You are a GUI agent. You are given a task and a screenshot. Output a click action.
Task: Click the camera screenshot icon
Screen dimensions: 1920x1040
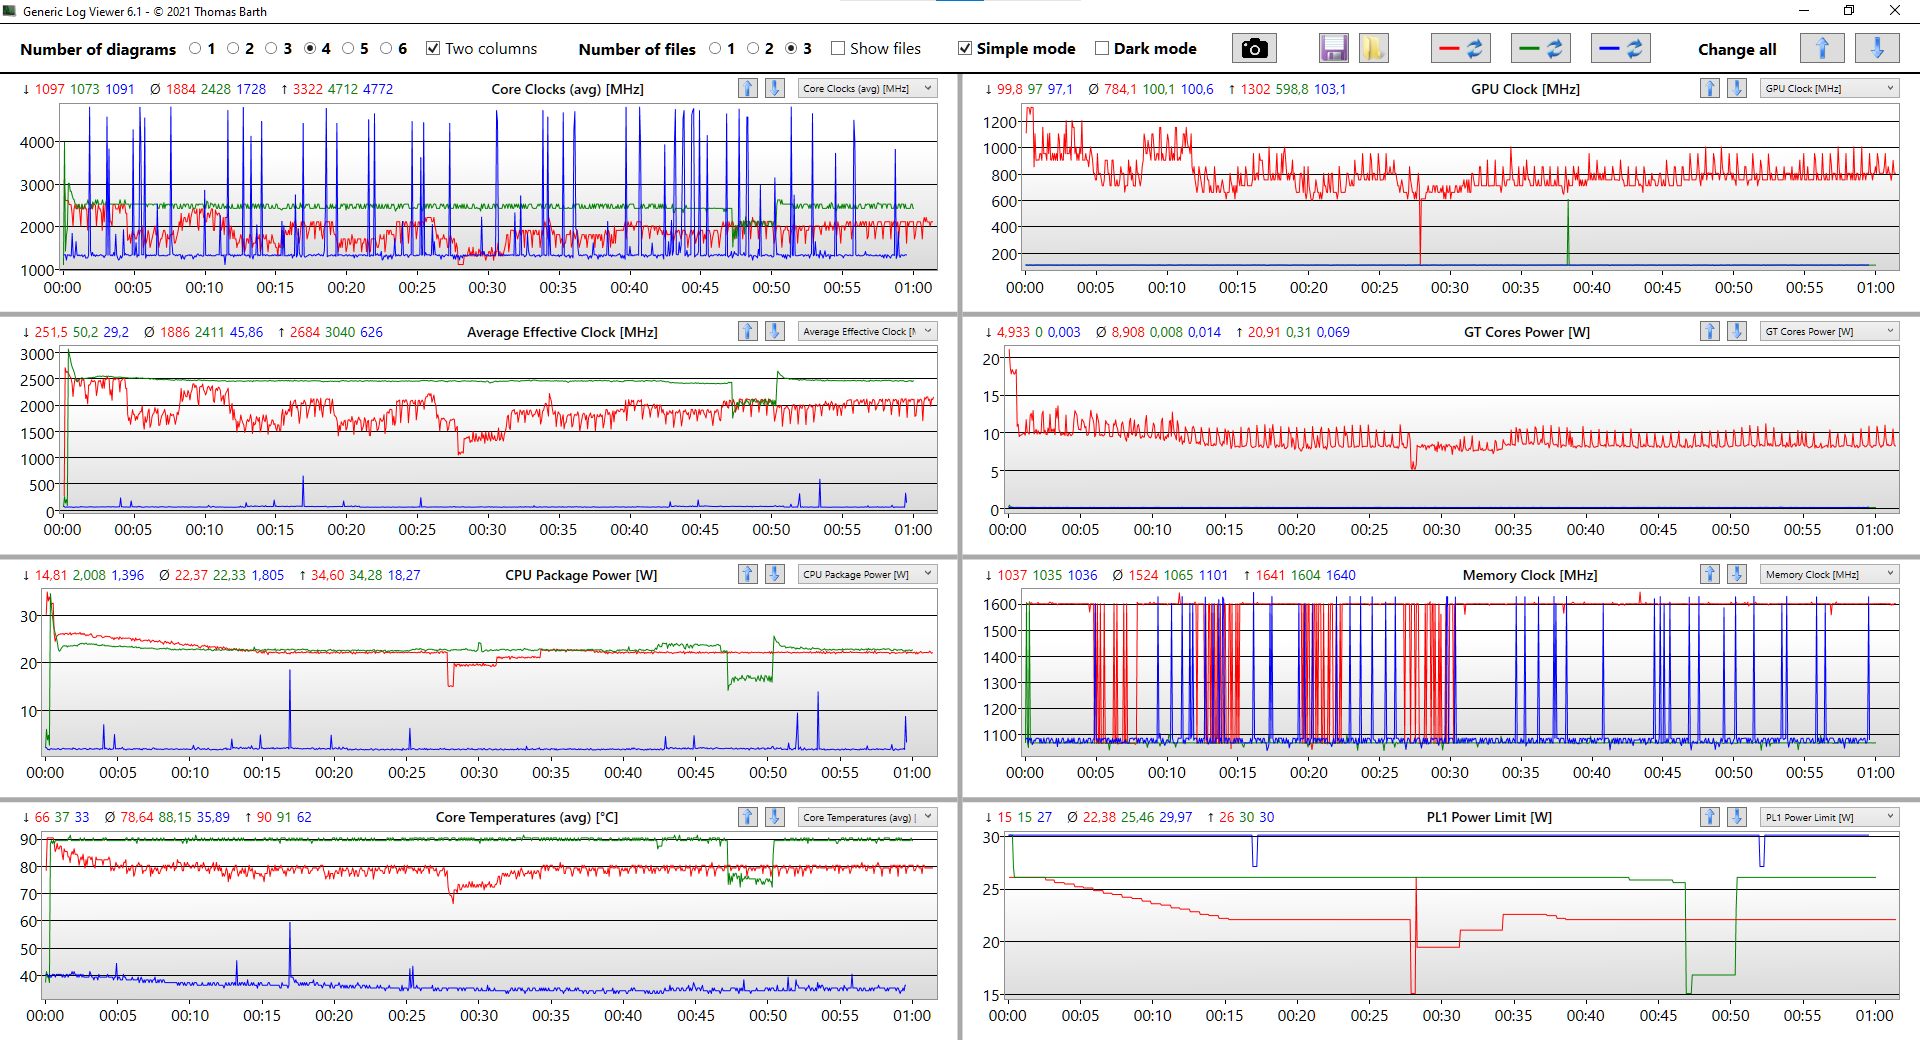click(1254, 48)
